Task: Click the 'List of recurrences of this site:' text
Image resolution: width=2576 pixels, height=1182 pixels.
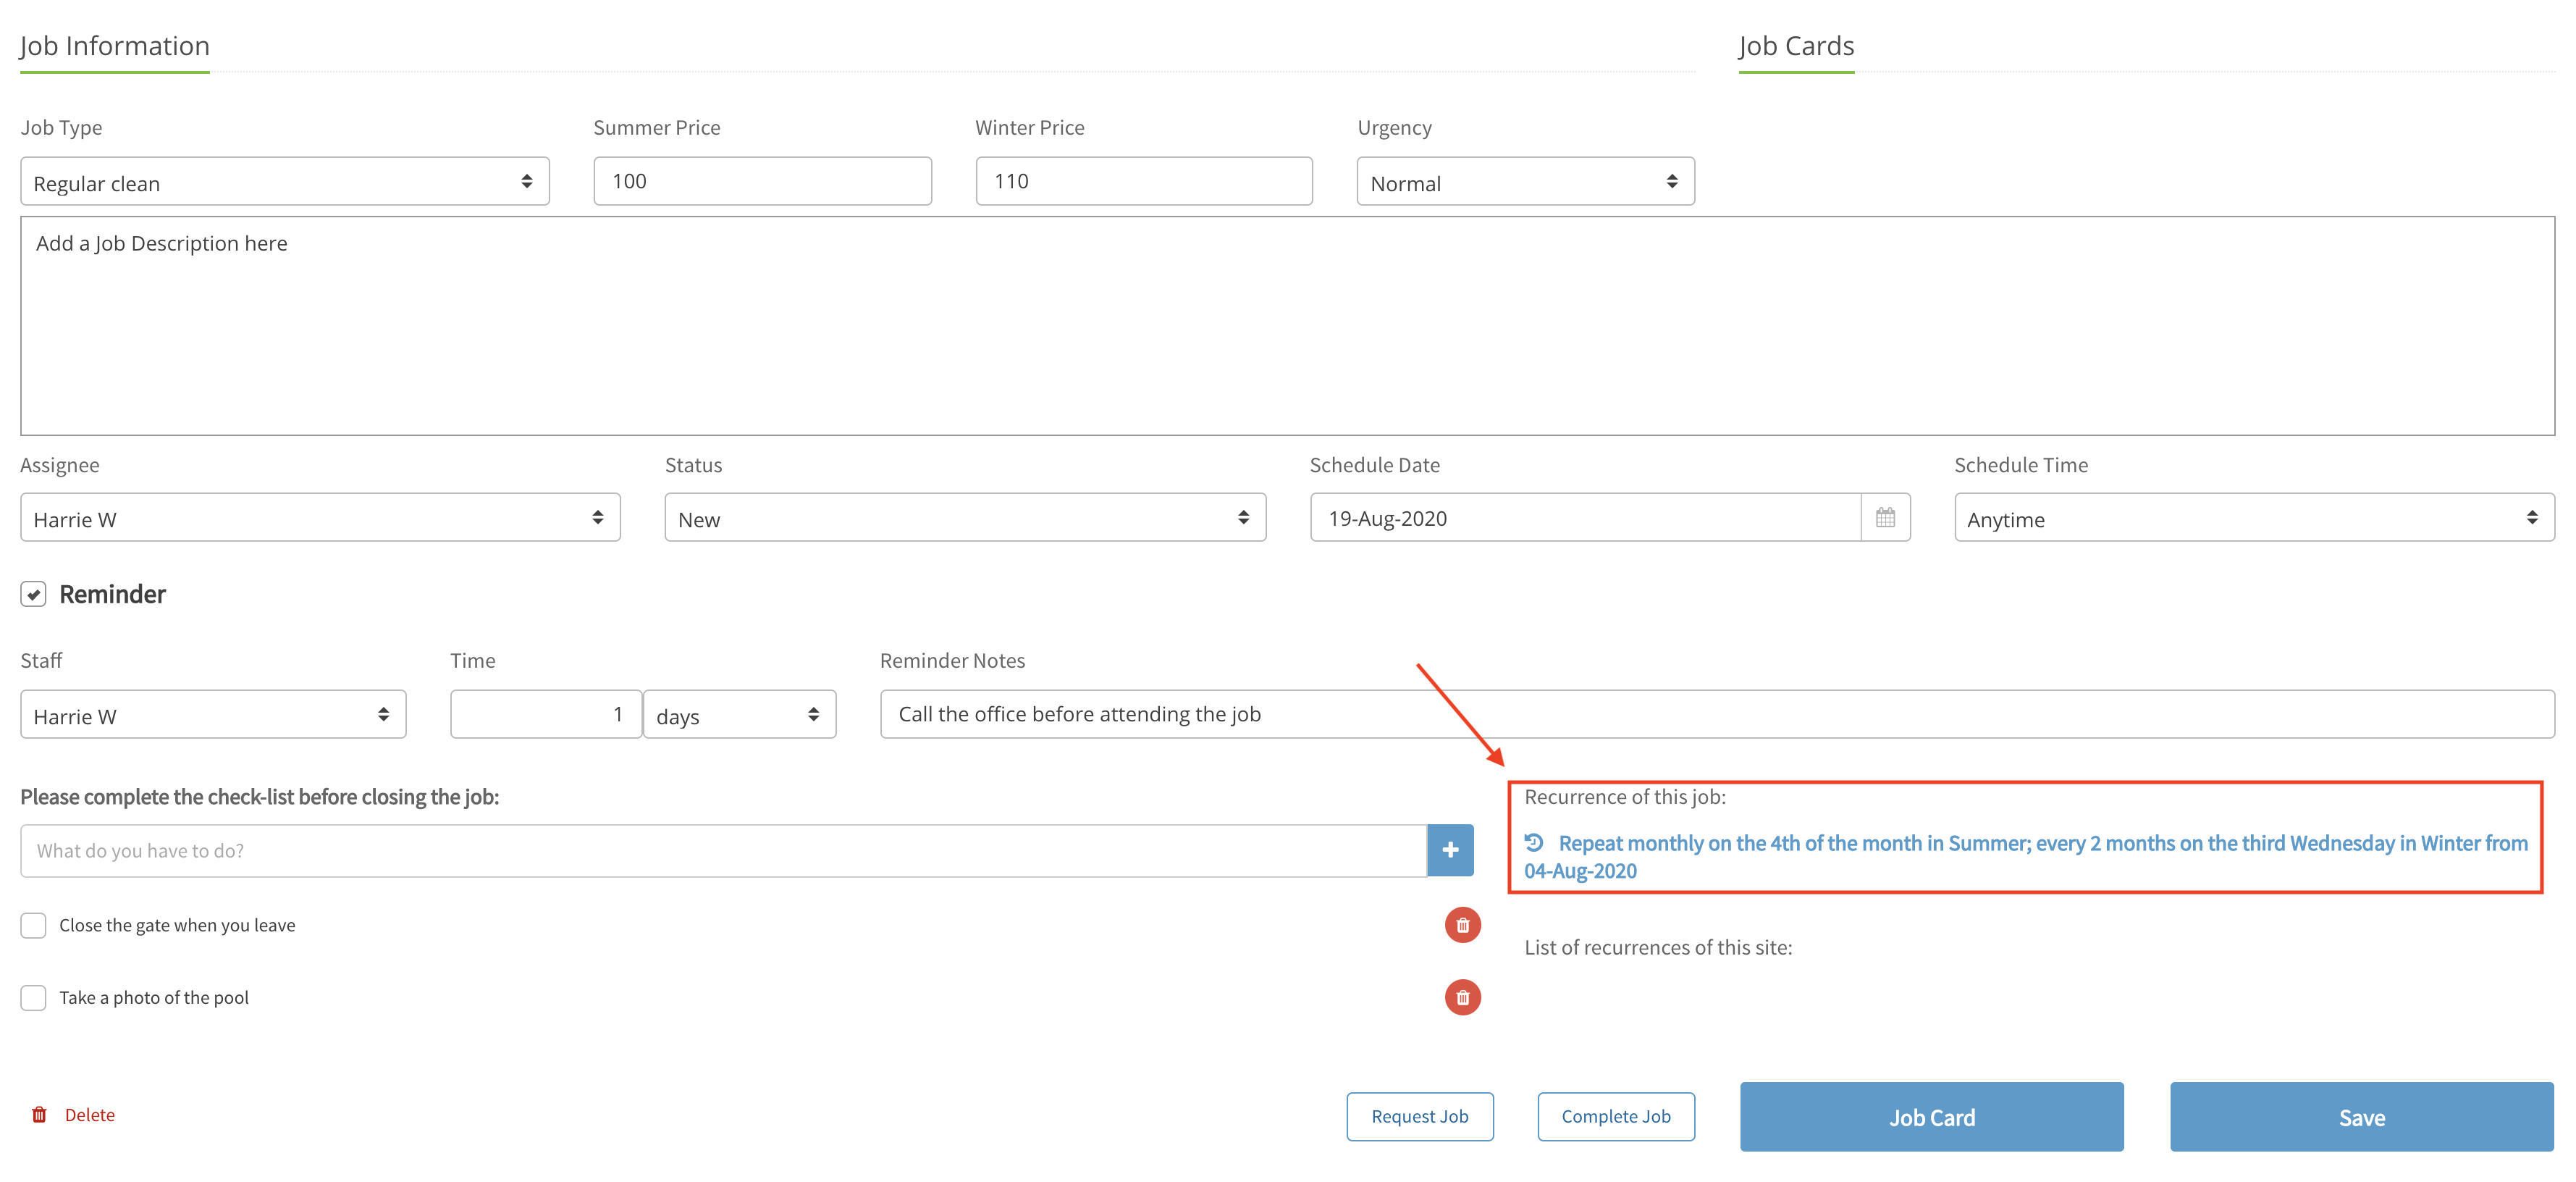Action: (1658, 947)
